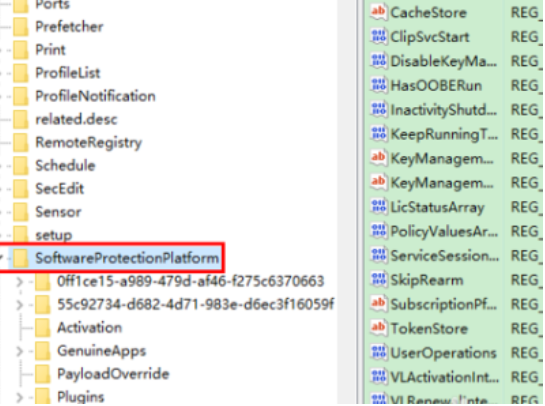Click the vertical splitter between panes
The height and width of the screenshot is (406, 545).
click(358, 203)
